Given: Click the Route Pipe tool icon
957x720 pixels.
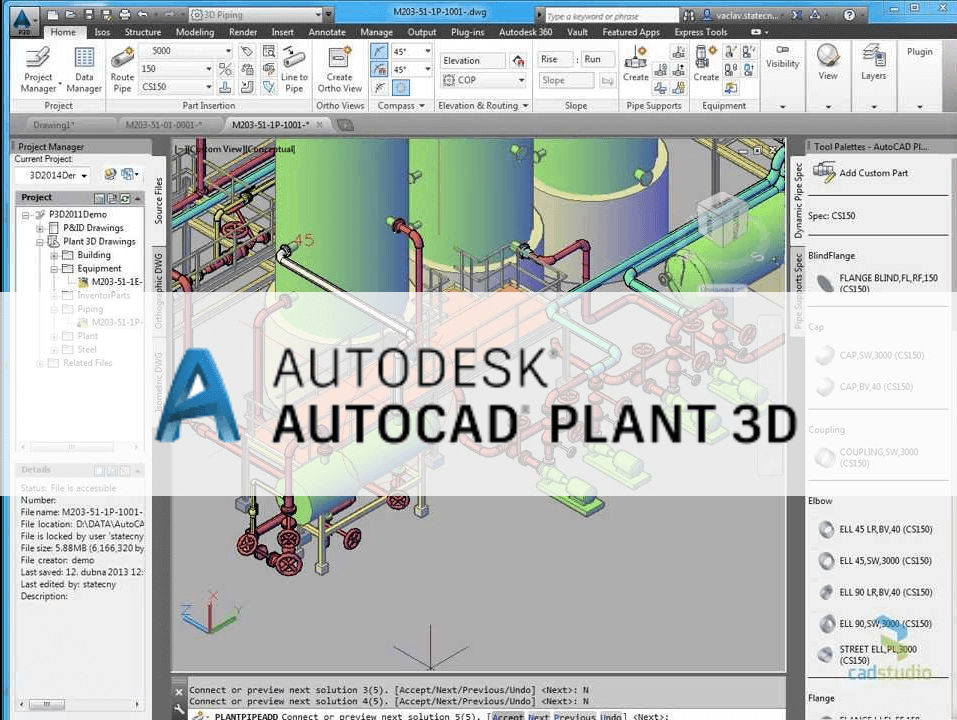Looking at the screenshot, I should tap(122, 58).
